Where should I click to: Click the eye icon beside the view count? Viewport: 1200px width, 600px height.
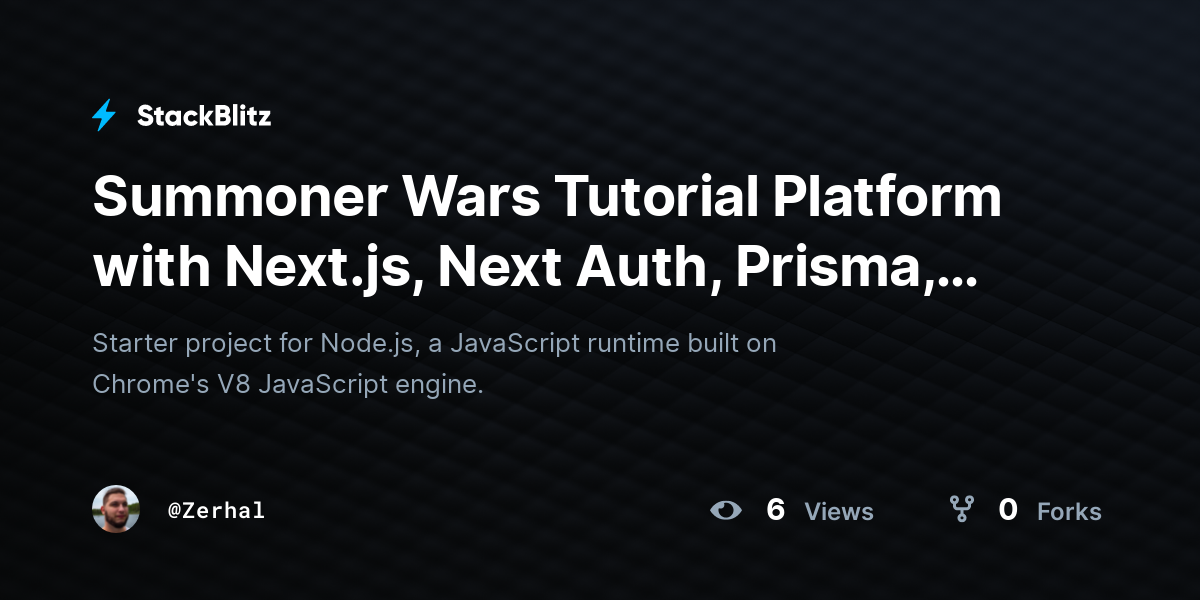(726, 510)
